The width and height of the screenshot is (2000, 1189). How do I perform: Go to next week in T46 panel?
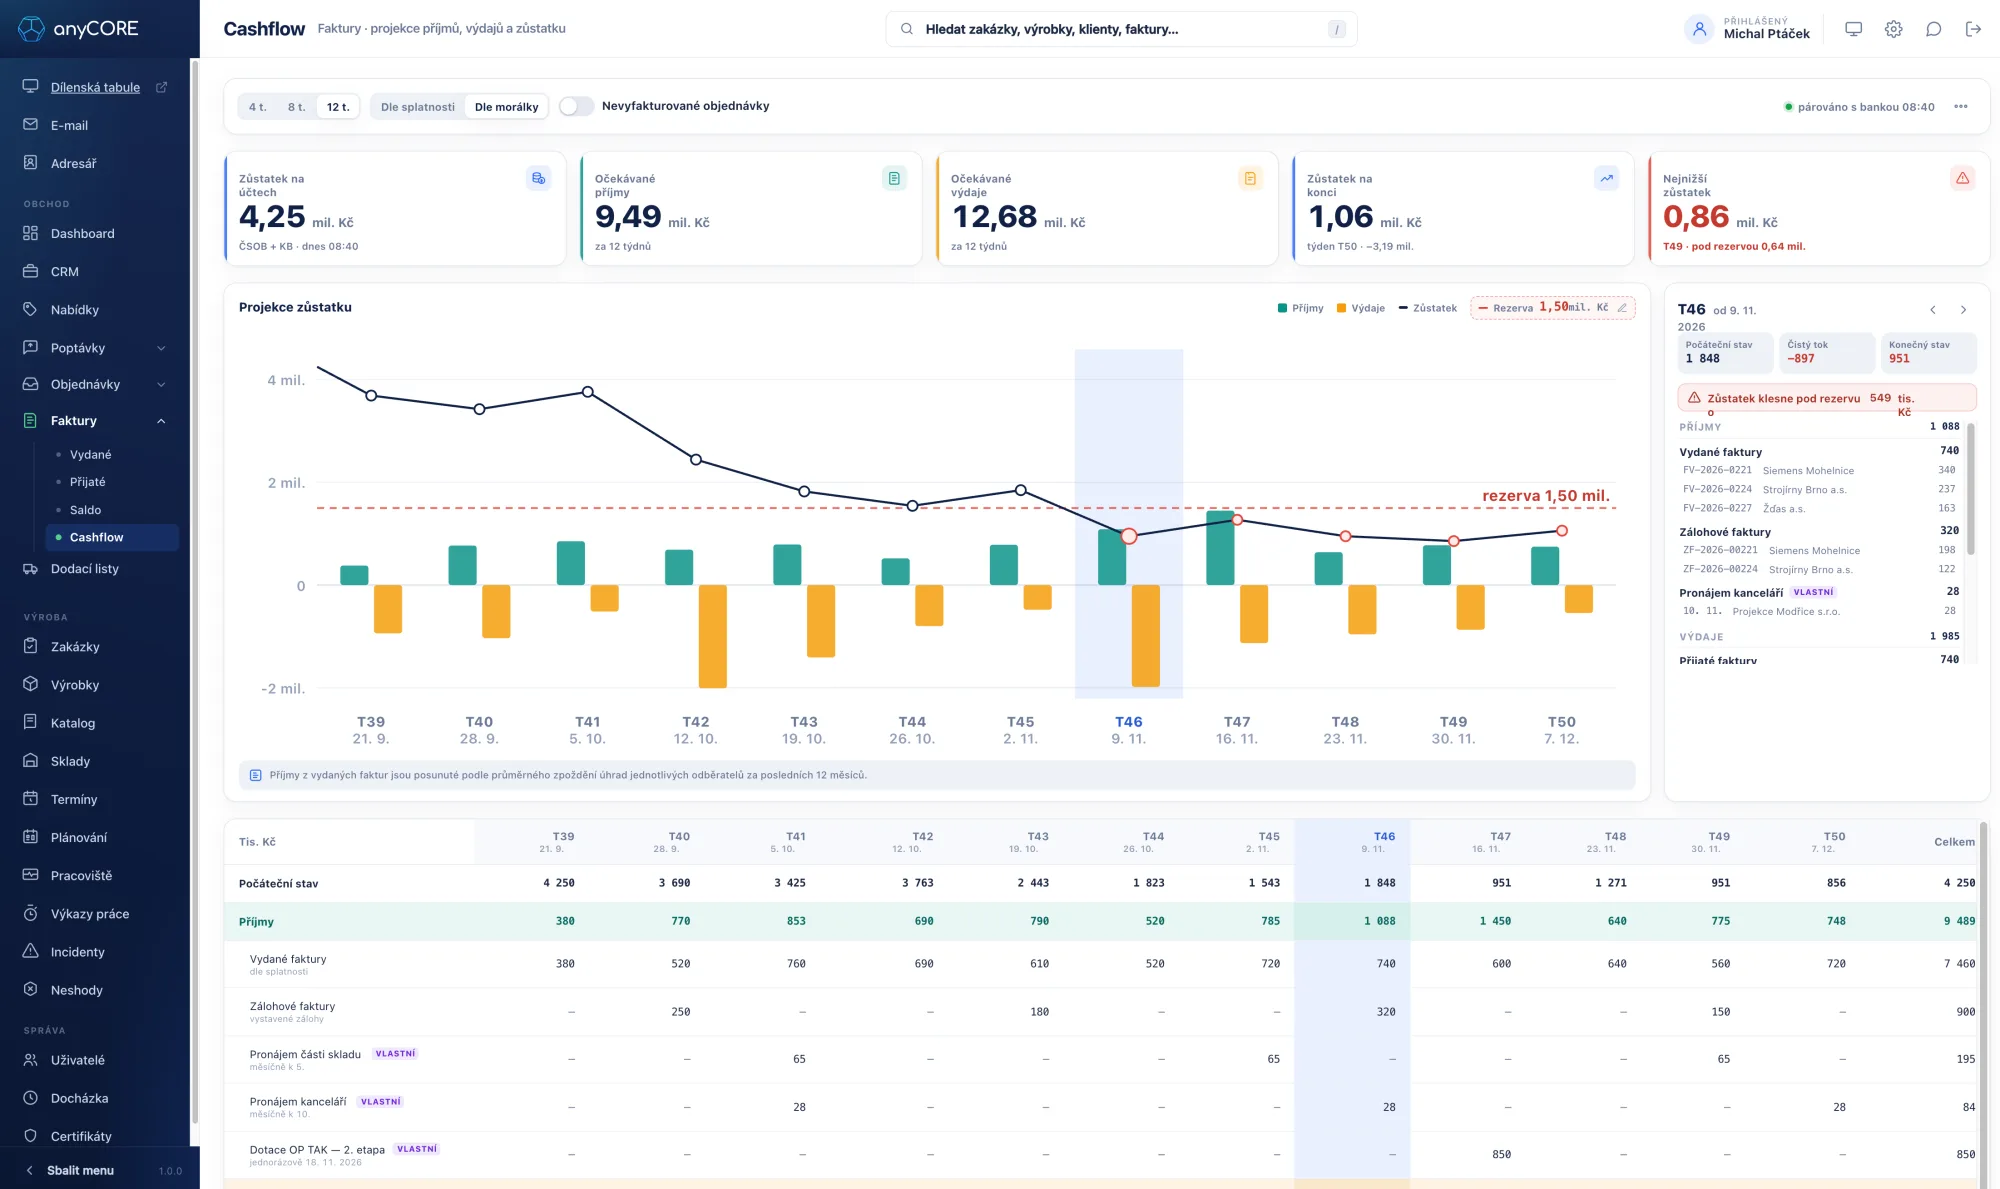pyautogui.click(x=1963, y=310)
